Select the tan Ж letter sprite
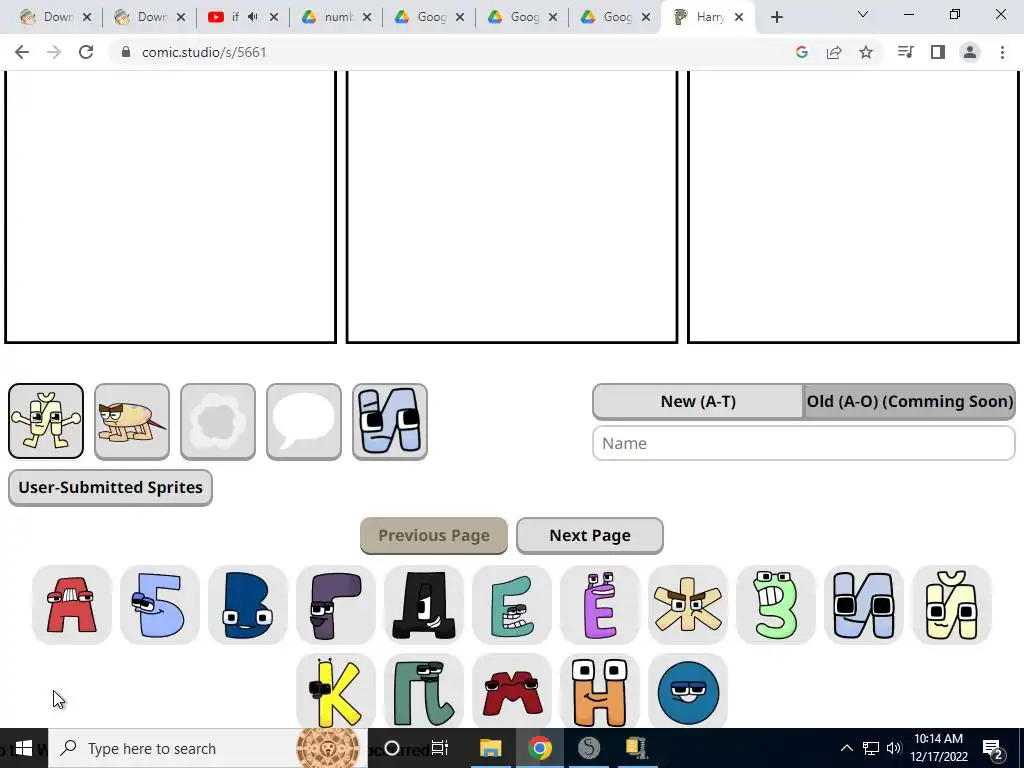The width and height of the screenshot is (1024, 768). click(x=688, y=605)
